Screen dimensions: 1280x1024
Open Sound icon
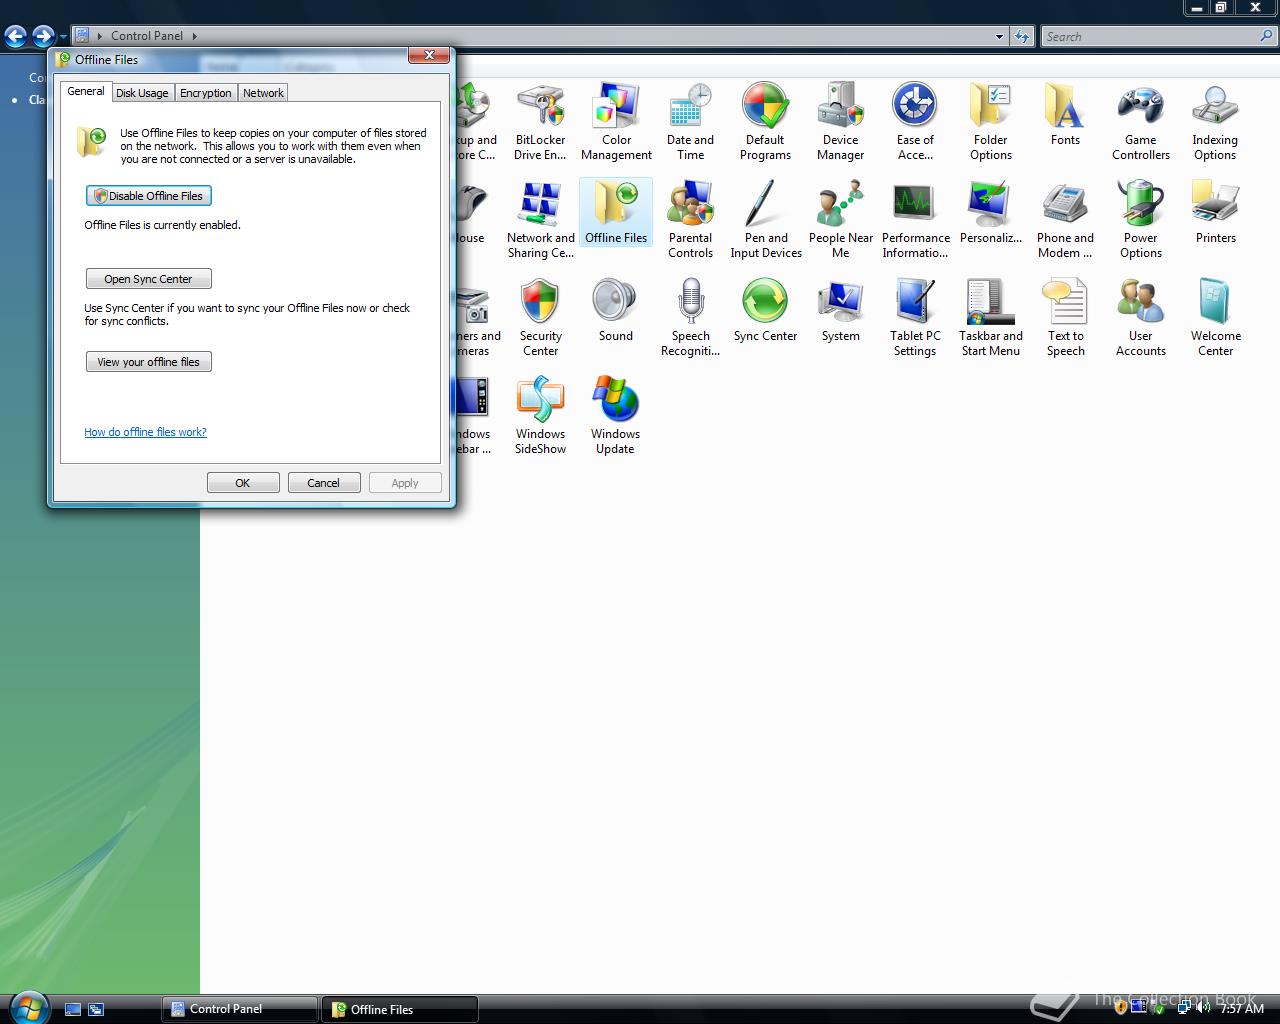coord(616,310)
